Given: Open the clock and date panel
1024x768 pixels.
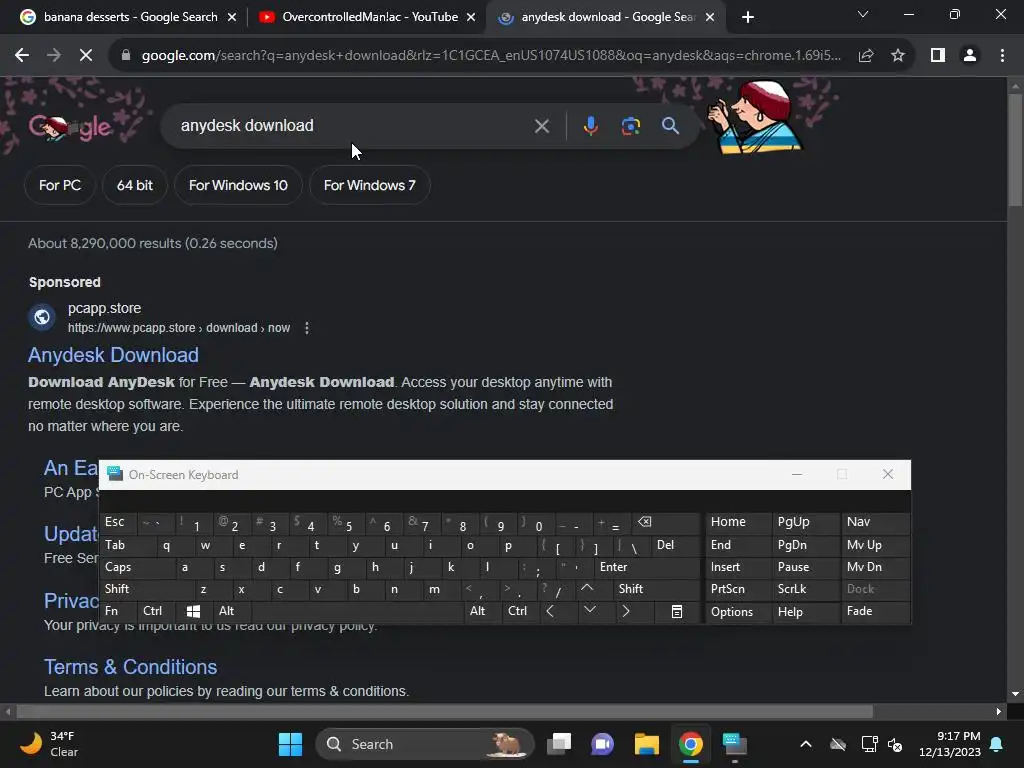Looking at the screenshot, I should click(950, 744).
